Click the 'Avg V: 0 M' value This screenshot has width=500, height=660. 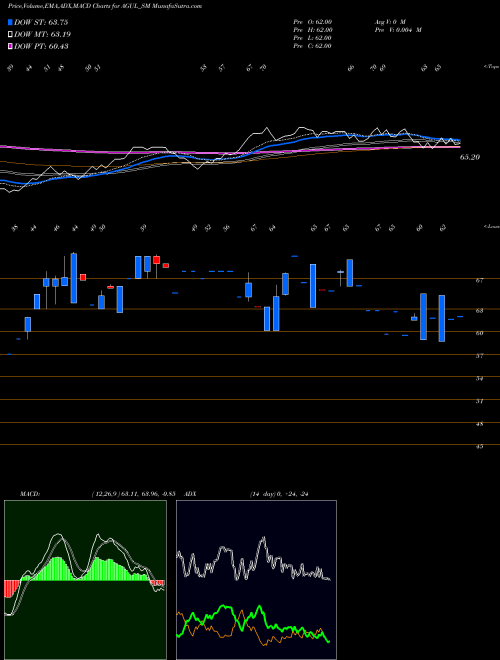point(391,22)
